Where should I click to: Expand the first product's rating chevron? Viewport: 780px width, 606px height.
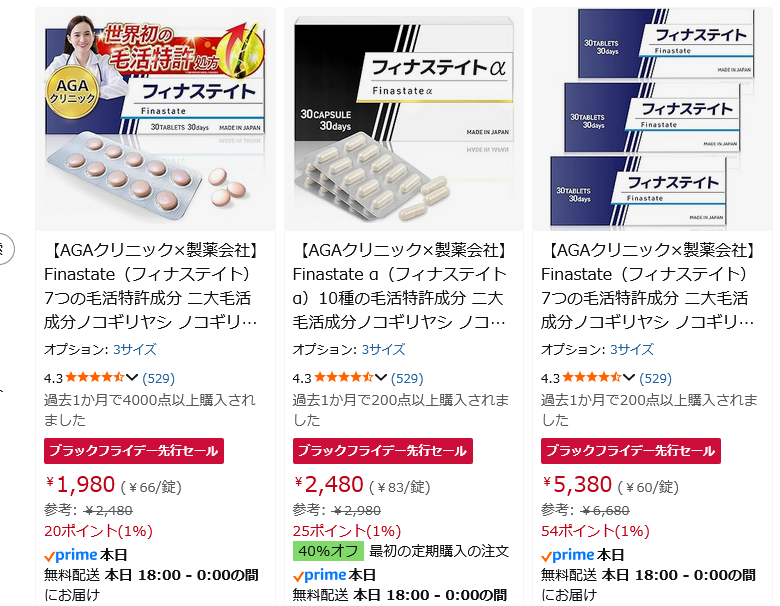click(x=132, y=378)
